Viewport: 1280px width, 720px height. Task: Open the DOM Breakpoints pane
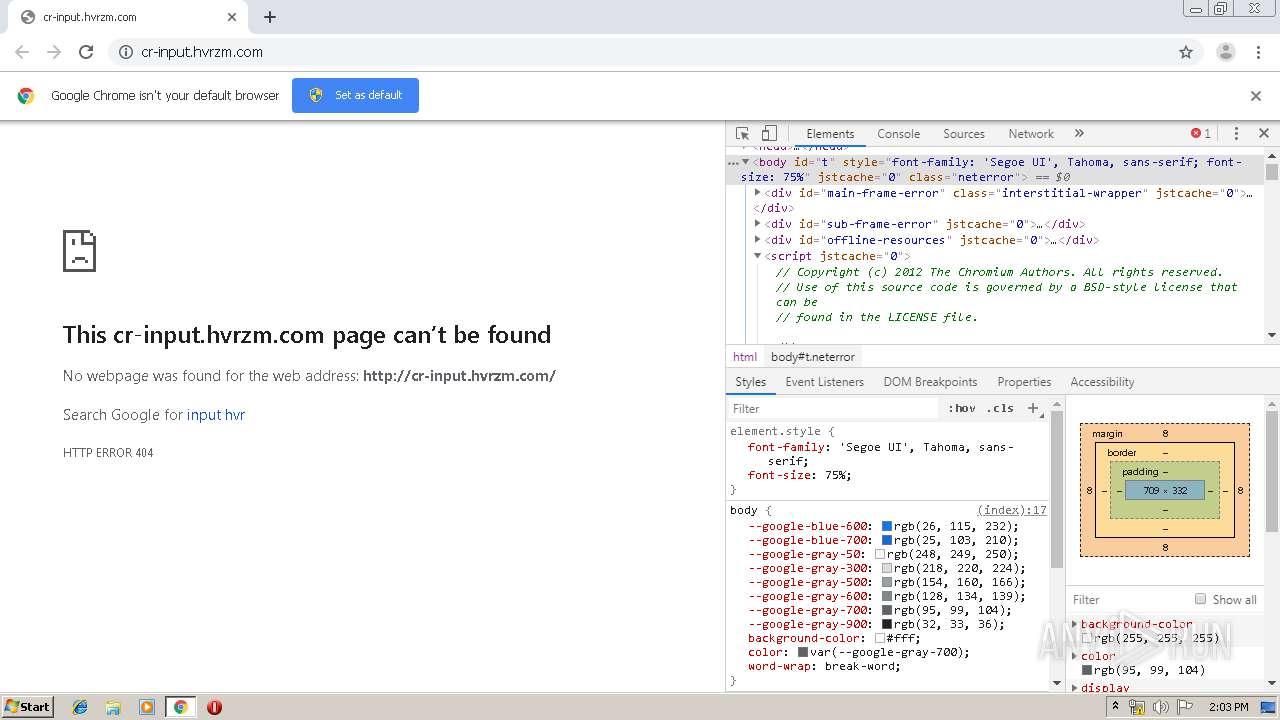click(x=930, y=382)
